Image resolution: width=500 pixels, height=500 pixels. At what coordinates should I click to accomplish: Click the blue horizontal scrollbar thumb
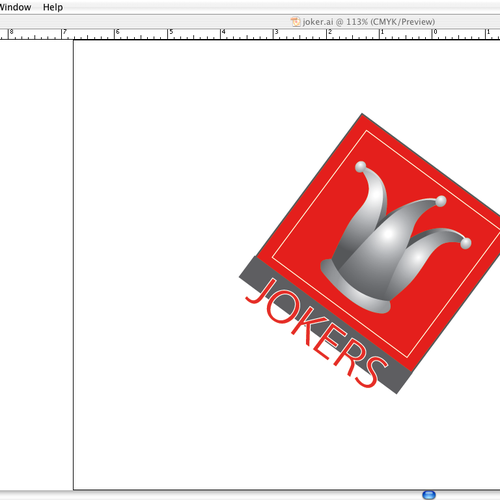429,495
